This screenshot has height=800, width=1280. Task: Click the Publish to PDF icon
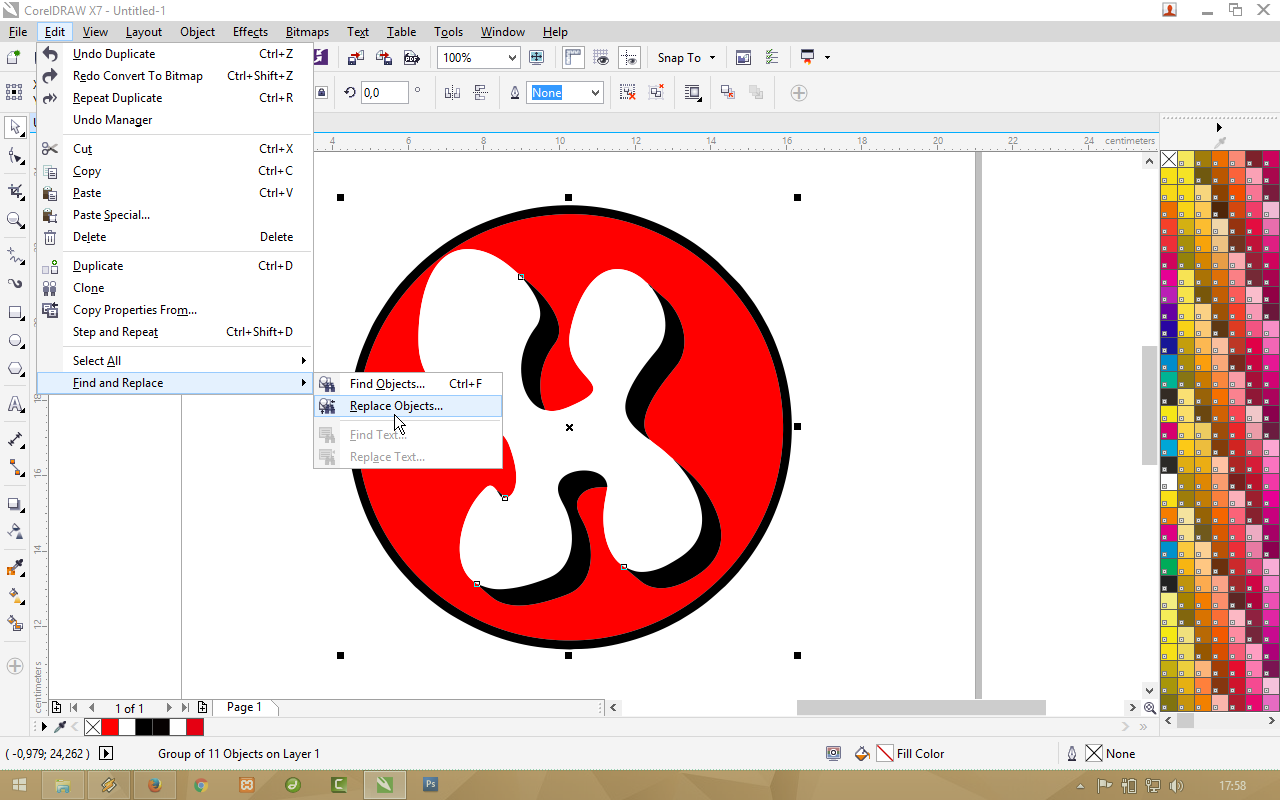(x=411, y=57)
